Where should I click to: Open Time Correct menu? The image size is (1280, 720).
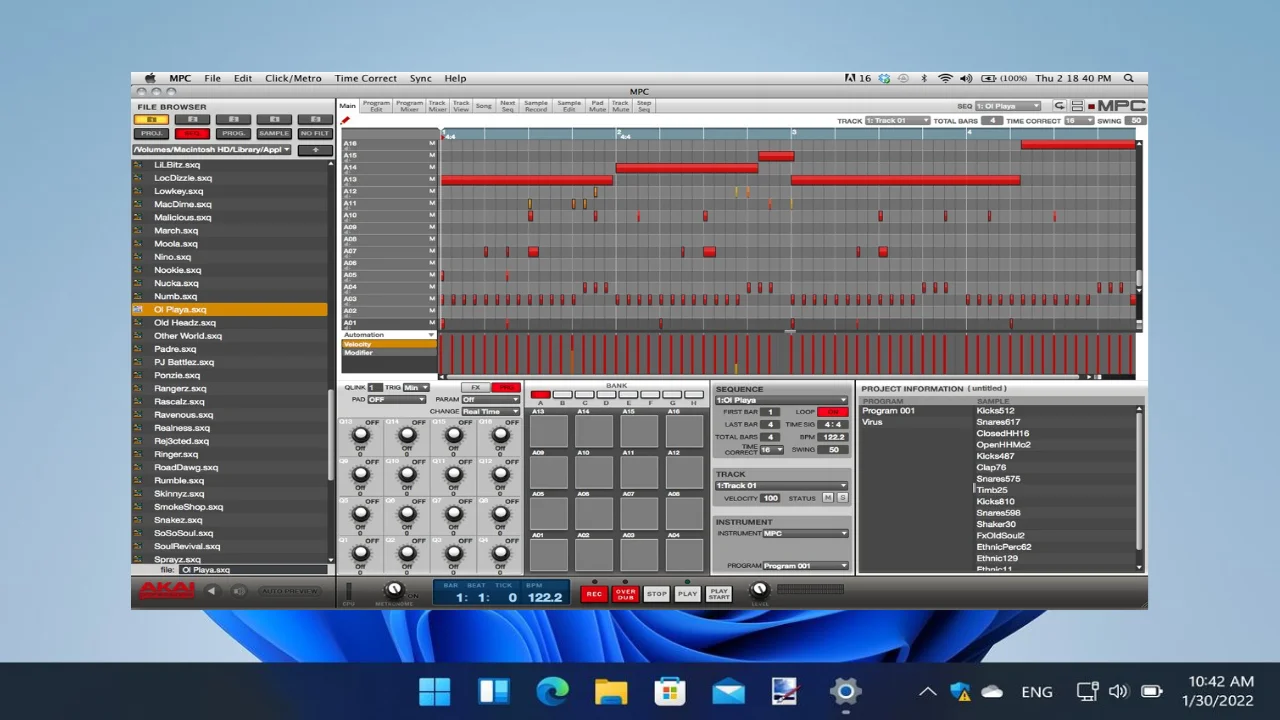(366, 78)
